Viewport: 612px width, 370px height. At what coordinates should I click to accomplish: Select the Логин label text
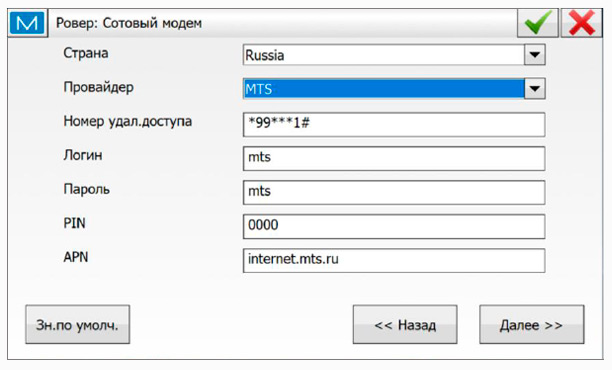coord(83,155)
